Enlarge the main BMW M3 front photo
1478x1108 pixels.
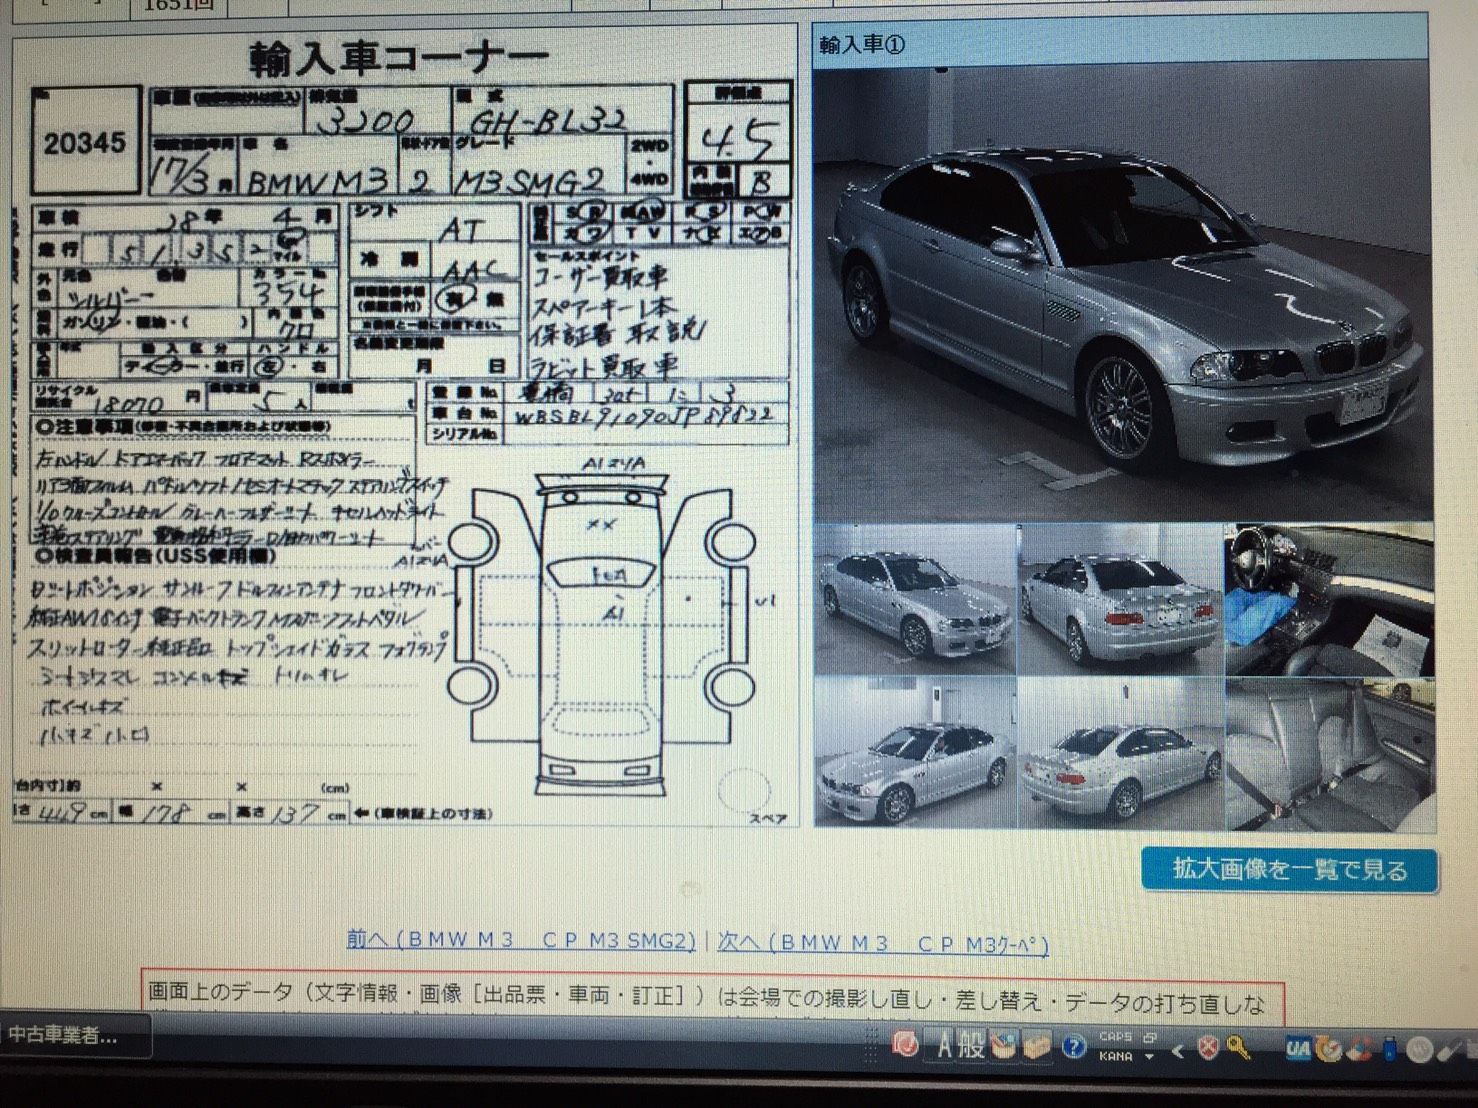(1122, 293)
